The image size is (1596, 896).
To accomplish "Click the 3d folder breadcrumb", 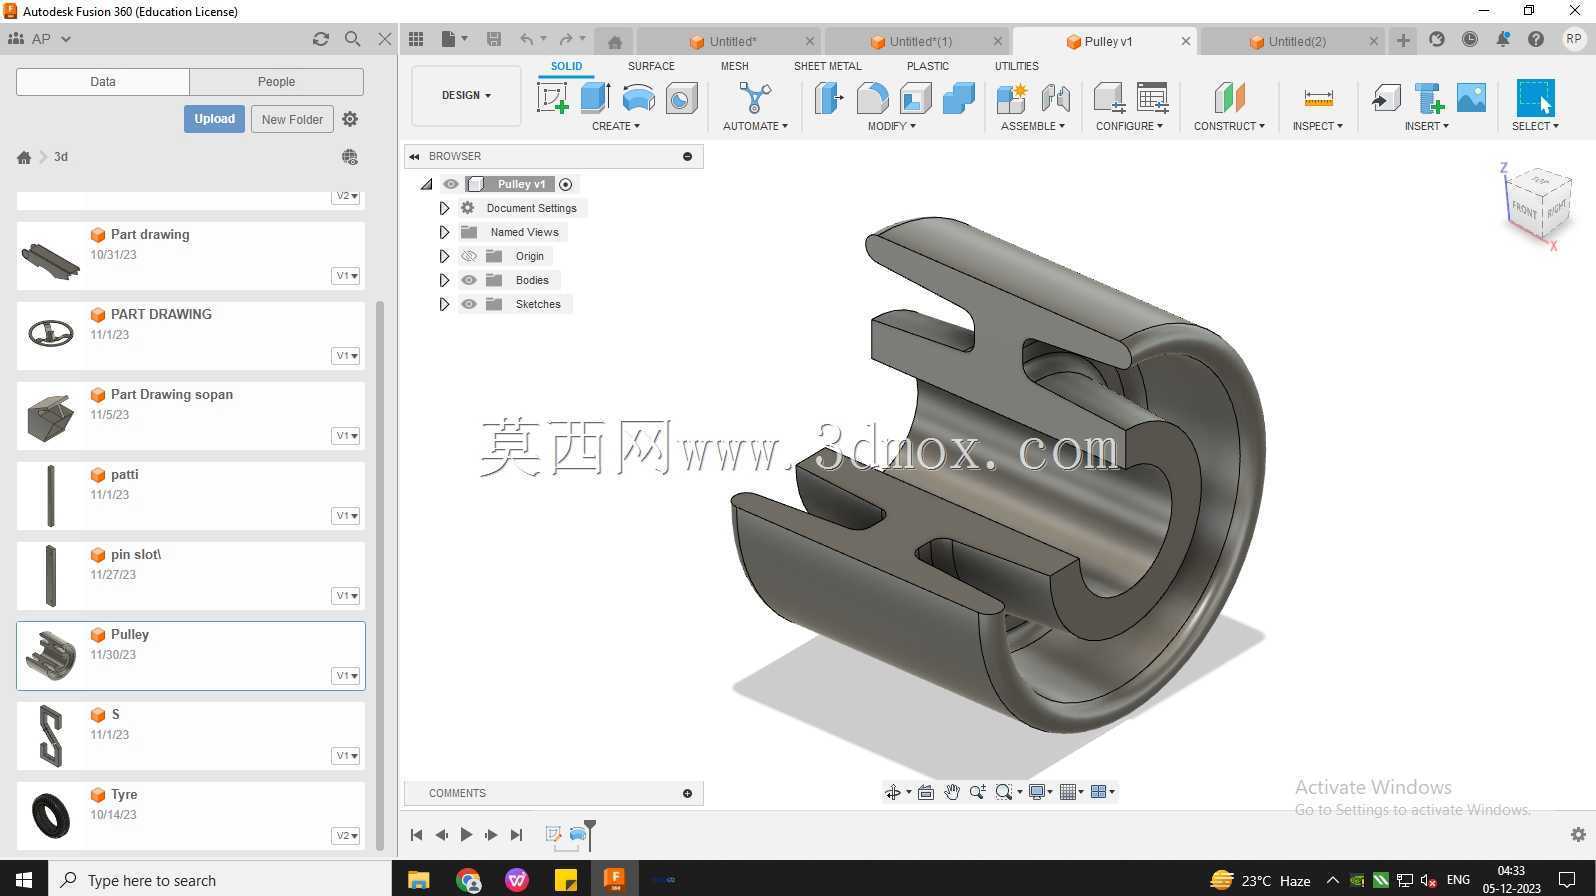I will (61, 157).
